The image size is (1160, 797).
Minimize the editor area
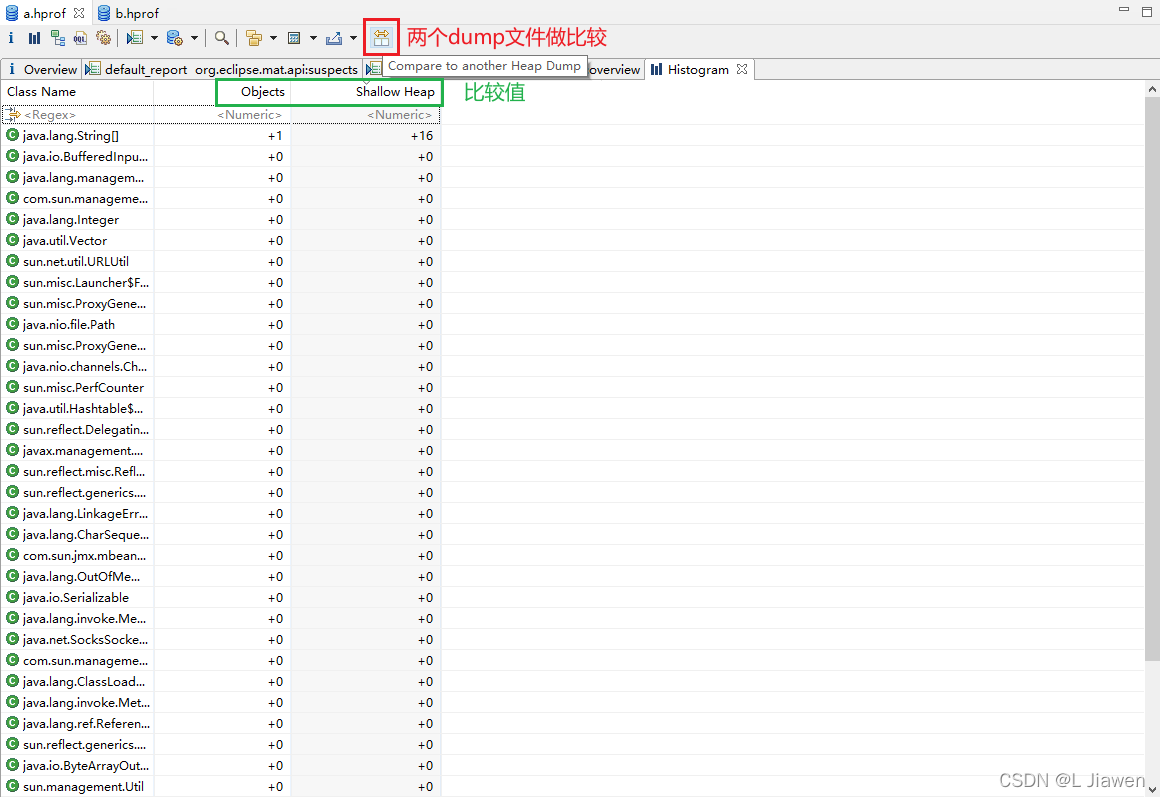click(x=1124, y=10)
